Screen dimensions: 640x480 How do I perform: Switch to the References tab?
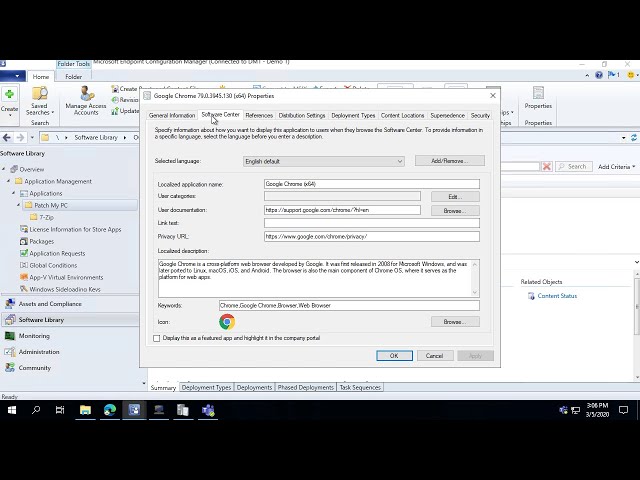click(x=259, y=116)
